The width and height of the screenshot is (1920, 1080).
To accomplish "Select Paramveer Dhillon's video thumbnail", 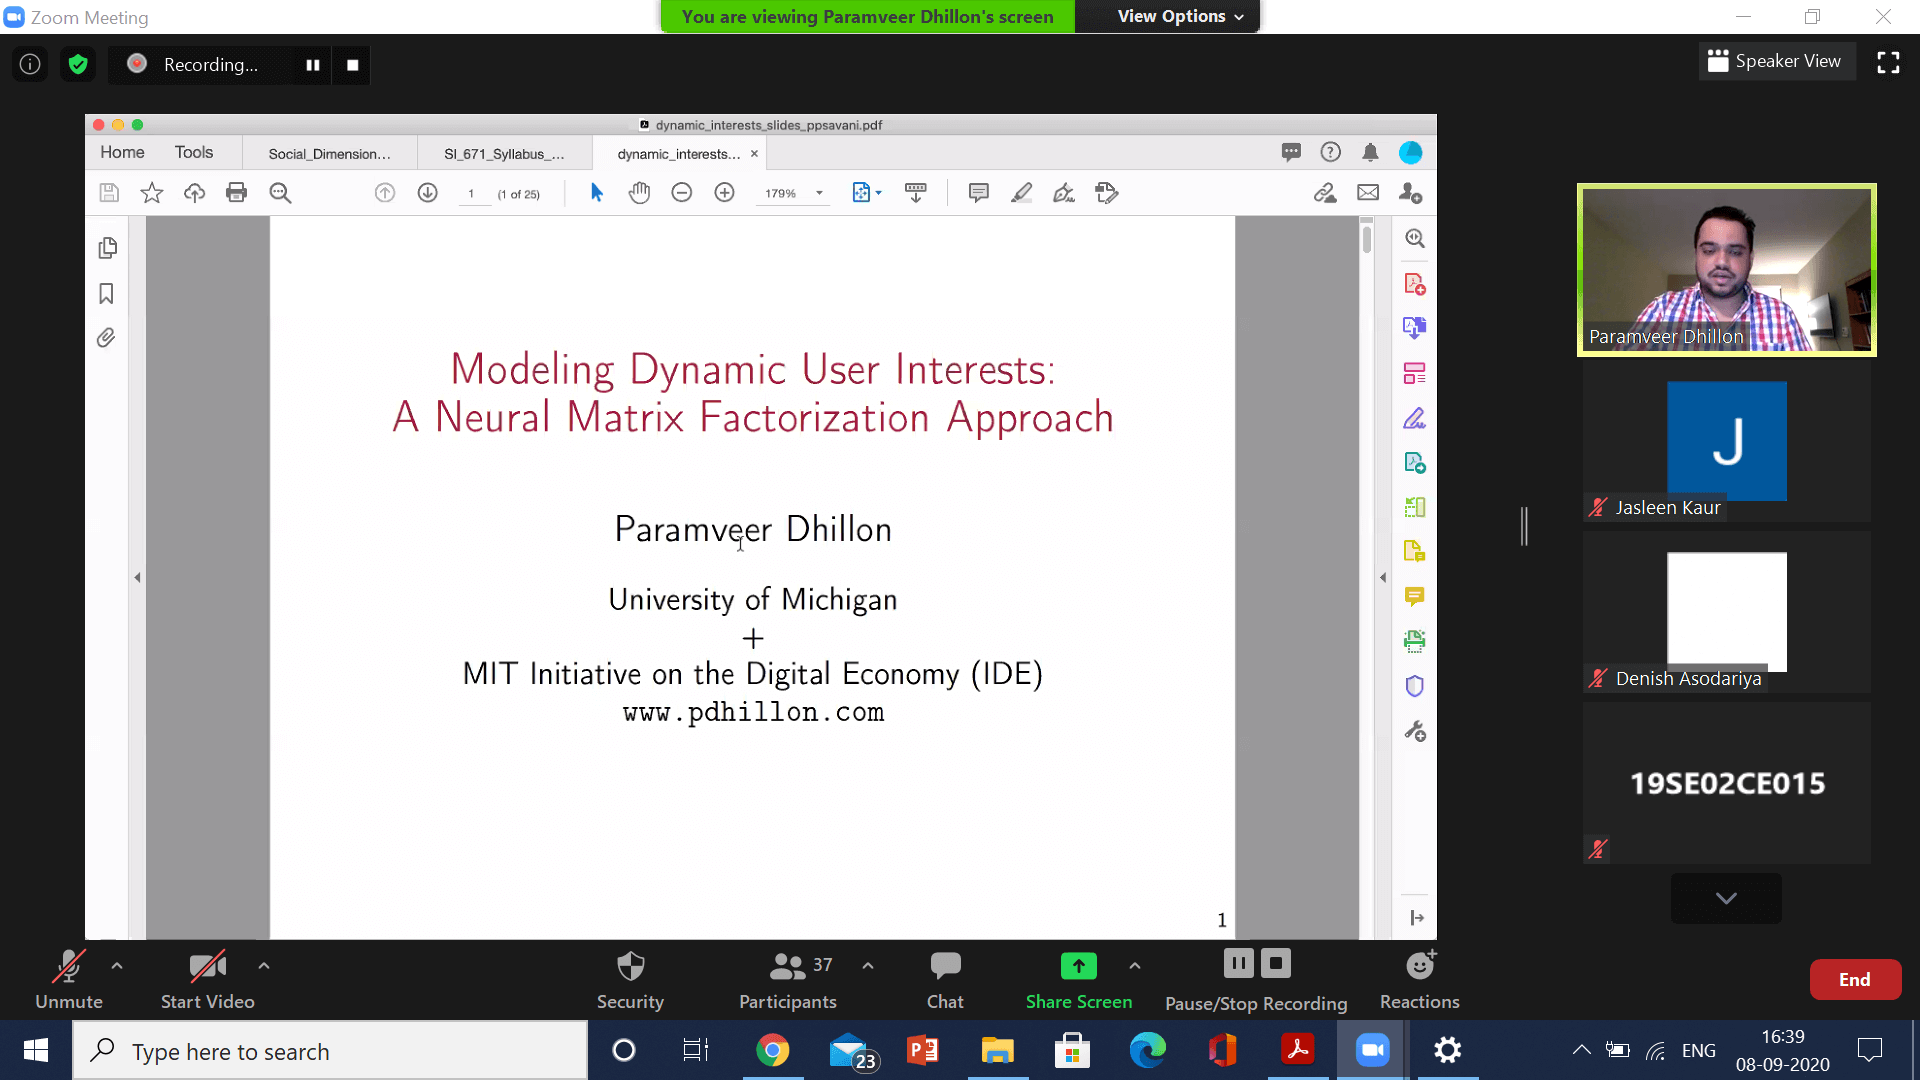I will (x=1726, y=270).
